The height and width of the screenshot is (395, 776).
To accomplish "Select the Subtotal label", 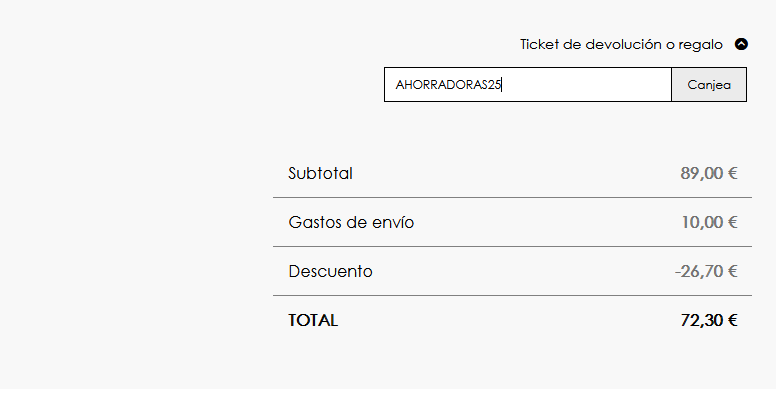I will (320, 173).
